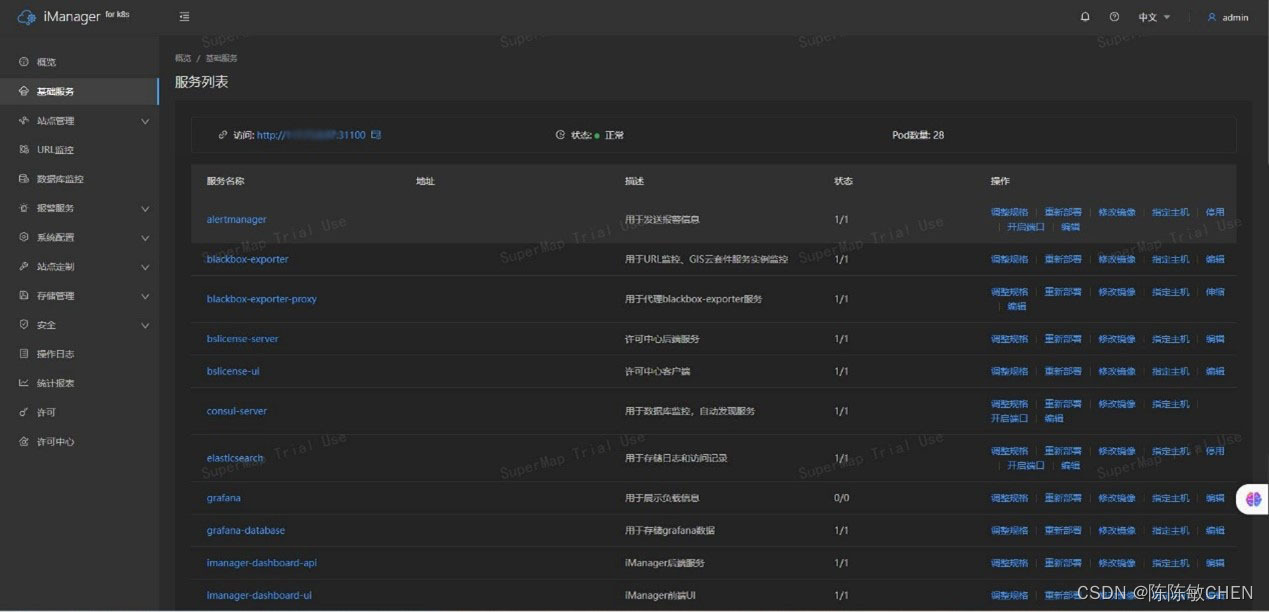Click the 服务列表 page title
This screenshot has height=612, width=1269.
[202, 82]
